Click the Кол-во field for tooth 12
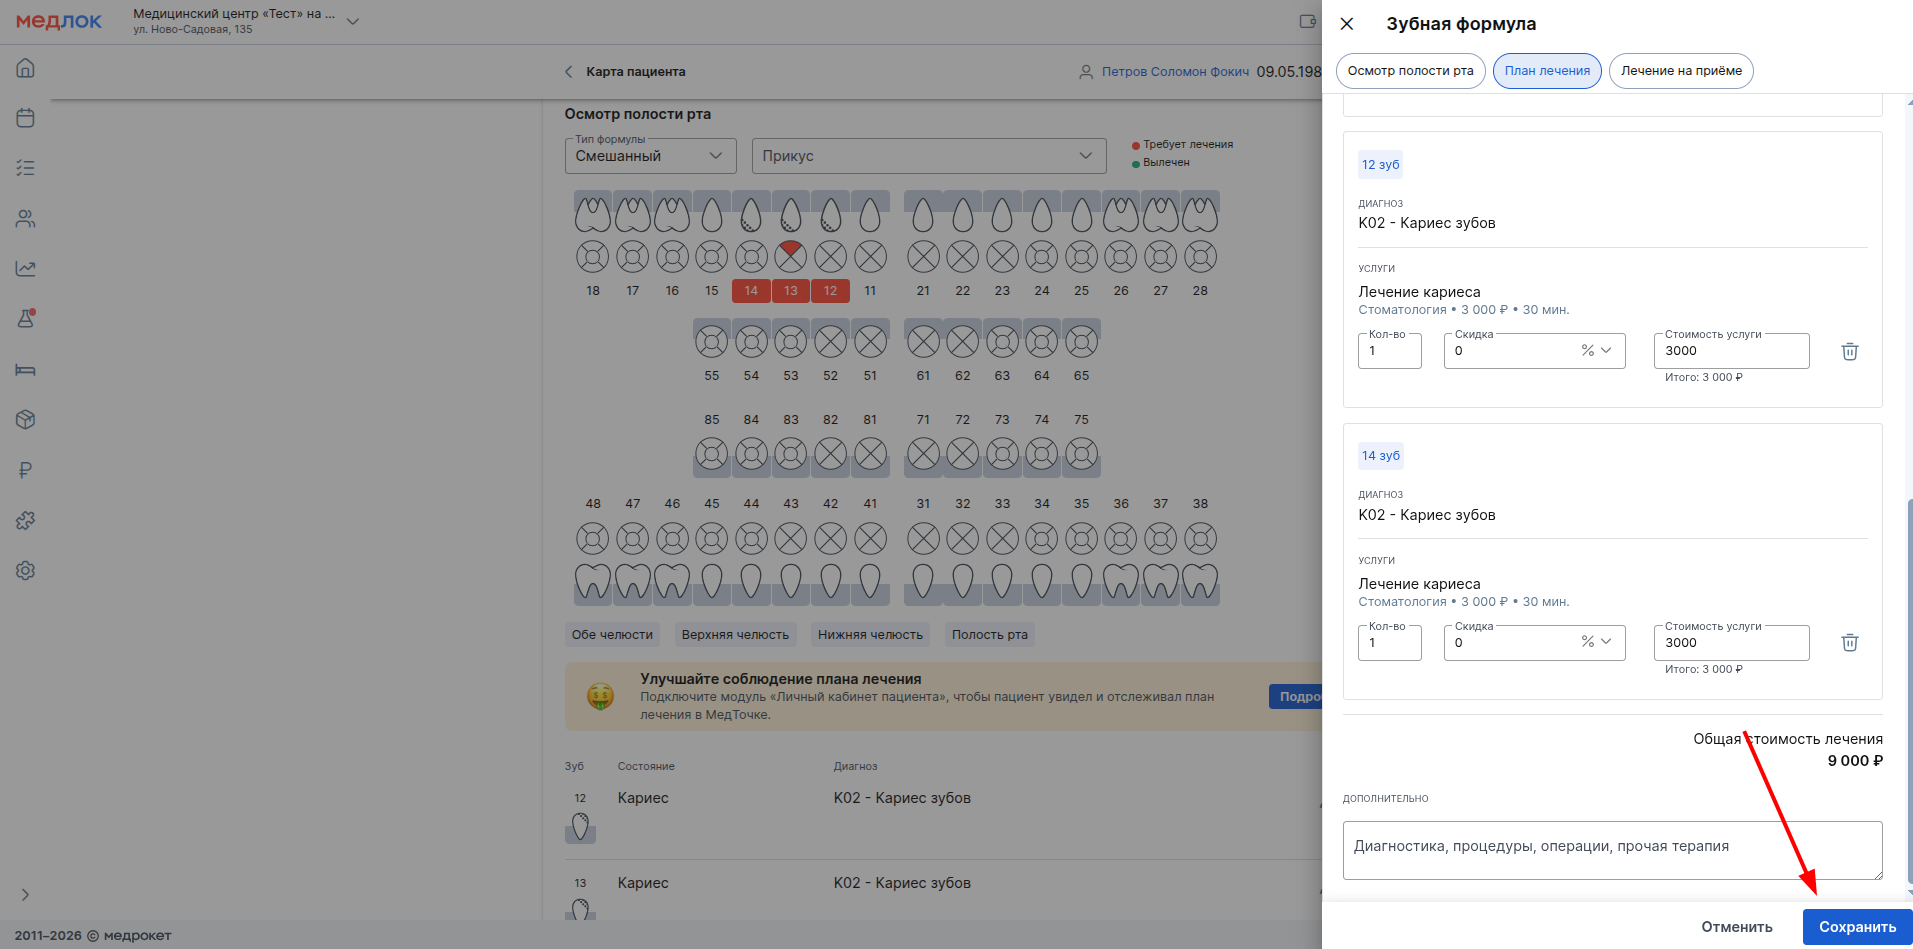Screen dimensions: 1913x949 point(1389,351)
